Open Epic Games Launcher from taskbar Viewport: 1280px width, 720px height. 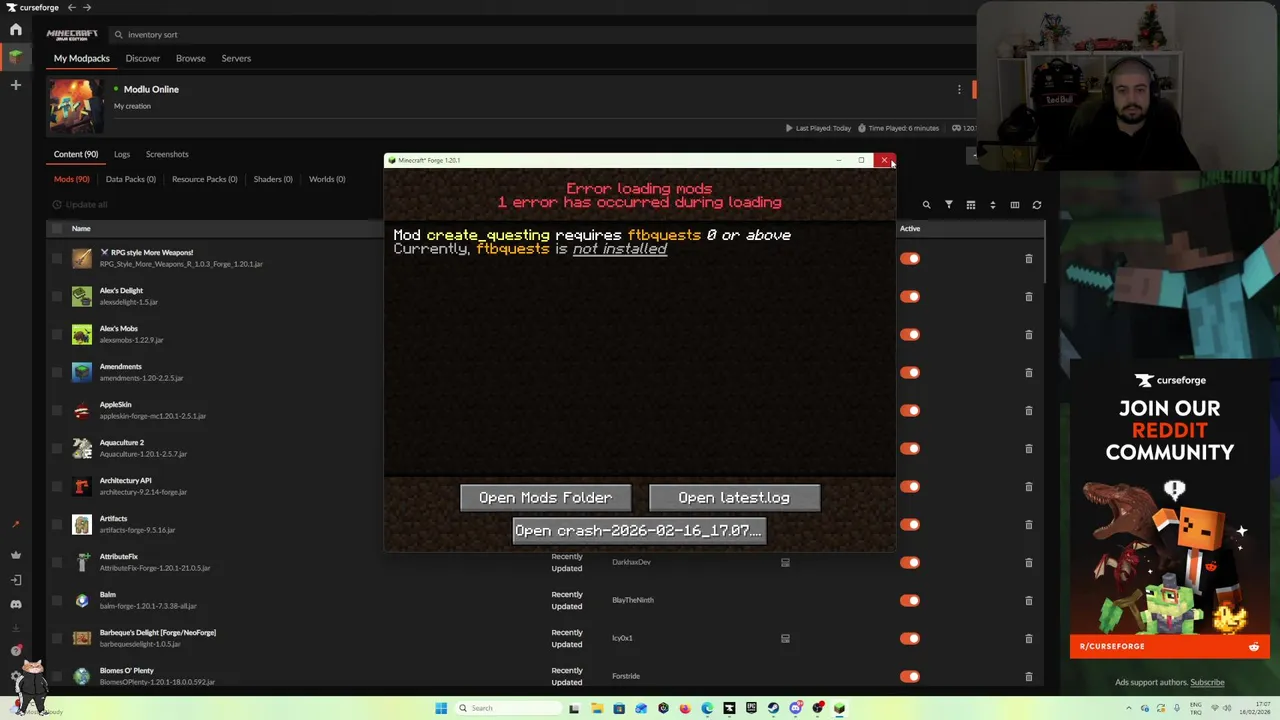[751, 708]
